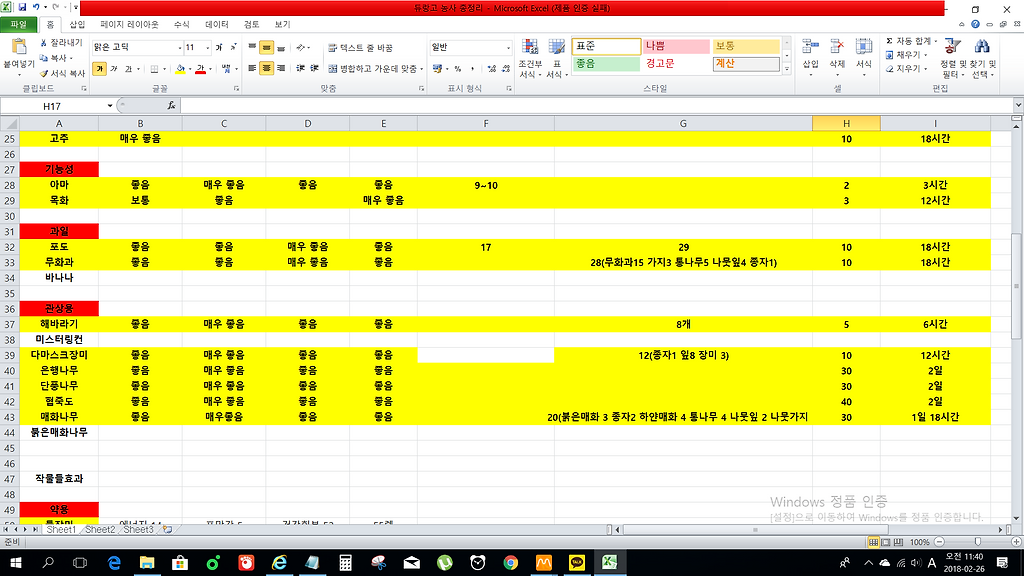Click the Format Painter (서식 복사) icon
Viewport: 1024px width, 576px height.
(44, 73)
